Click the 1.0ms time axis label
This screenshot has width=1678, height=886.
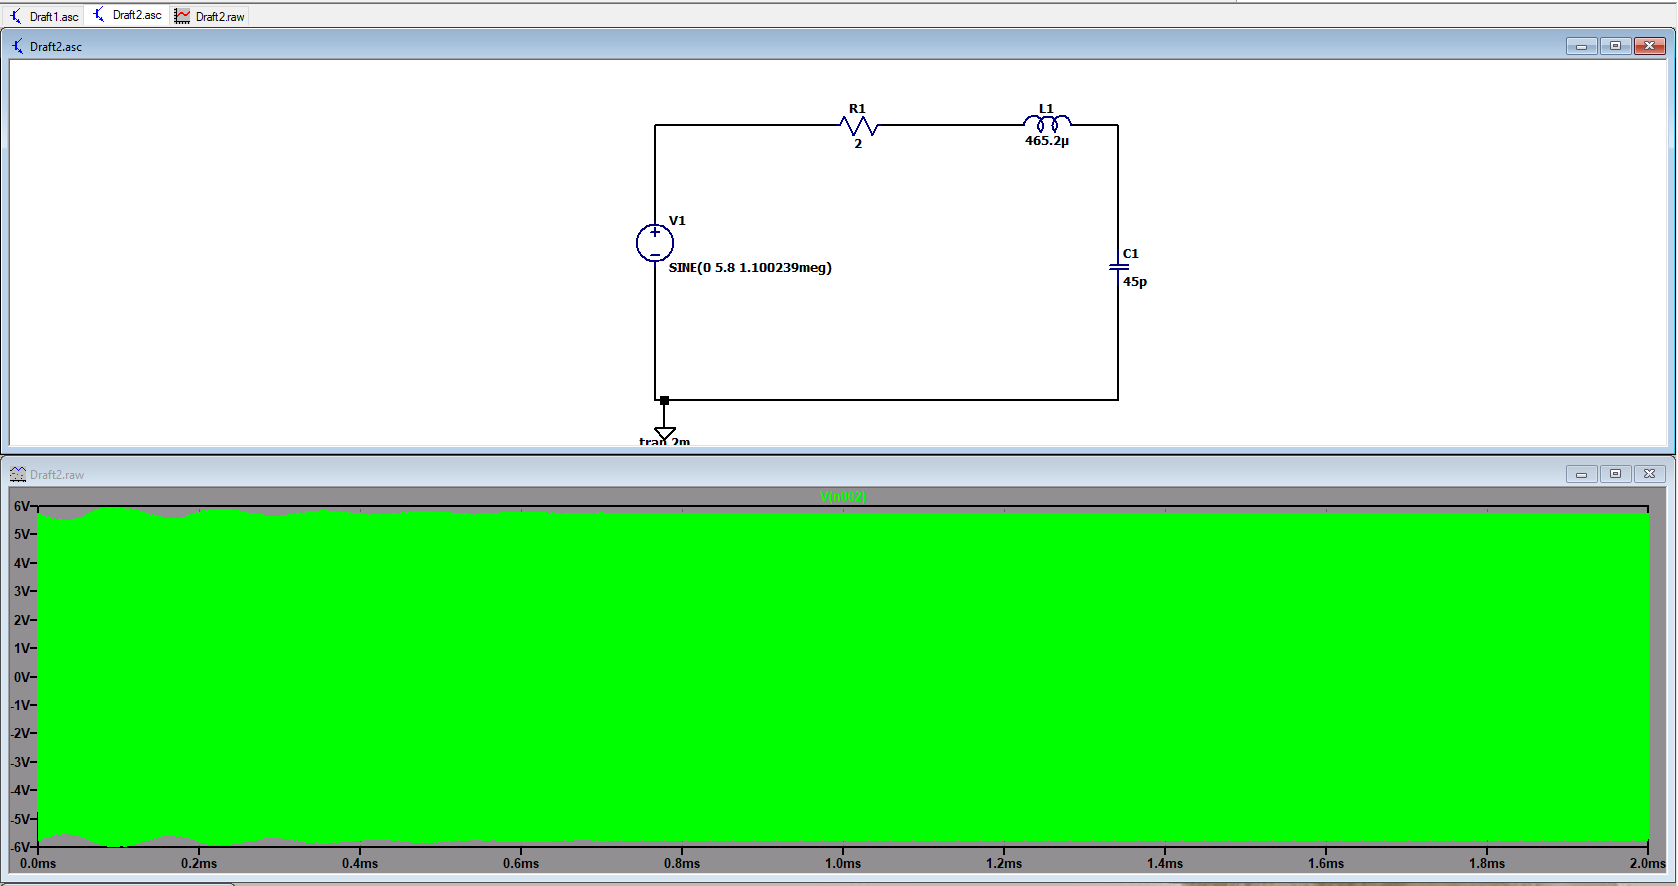point(843,863)
